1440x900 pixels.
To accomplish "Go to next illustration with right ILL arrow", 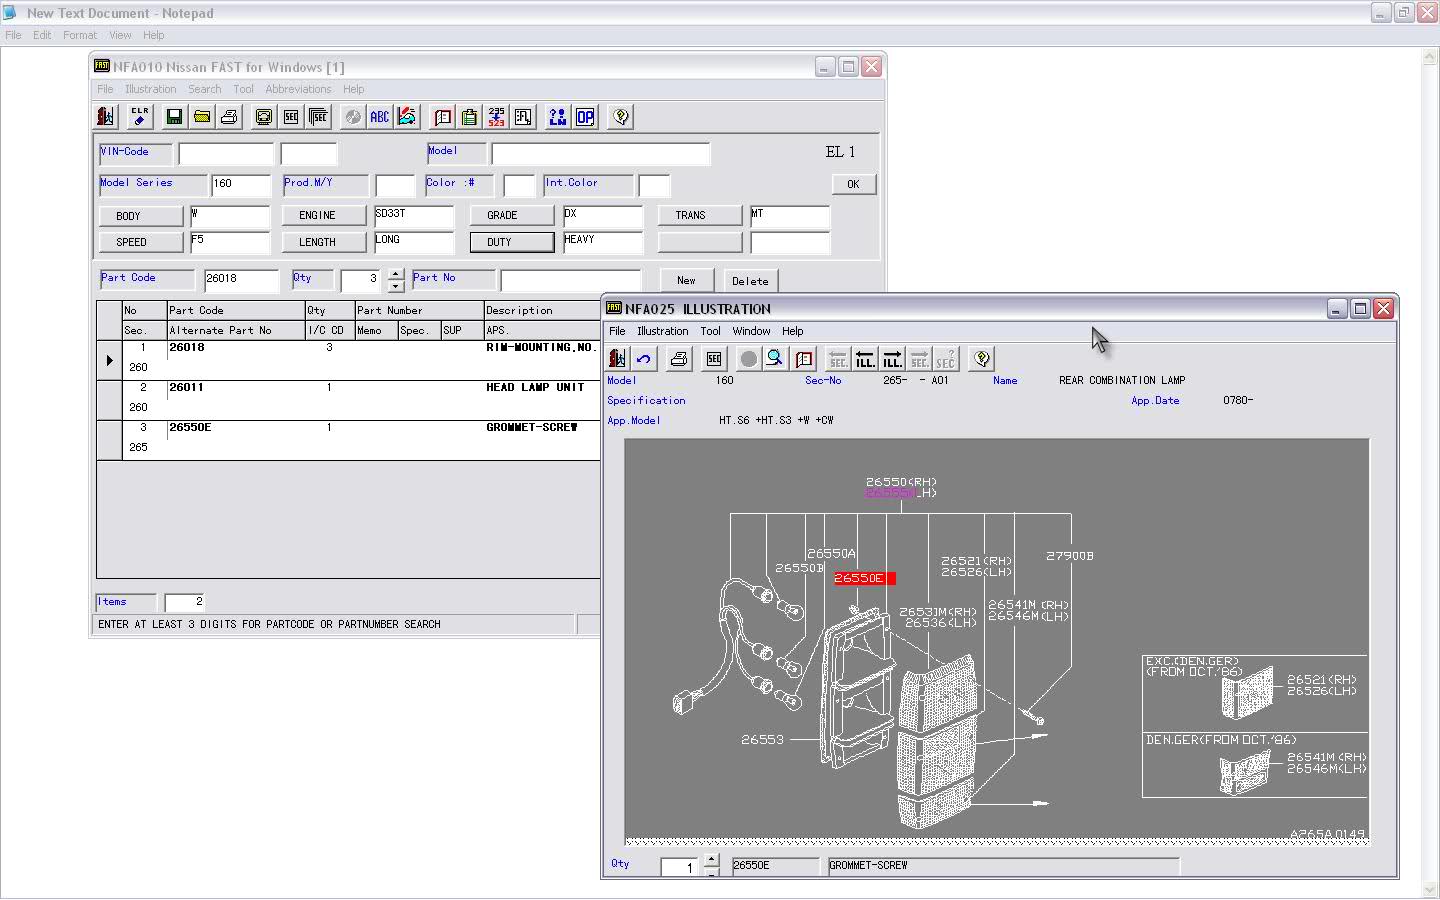I will [x=892, y=359].
